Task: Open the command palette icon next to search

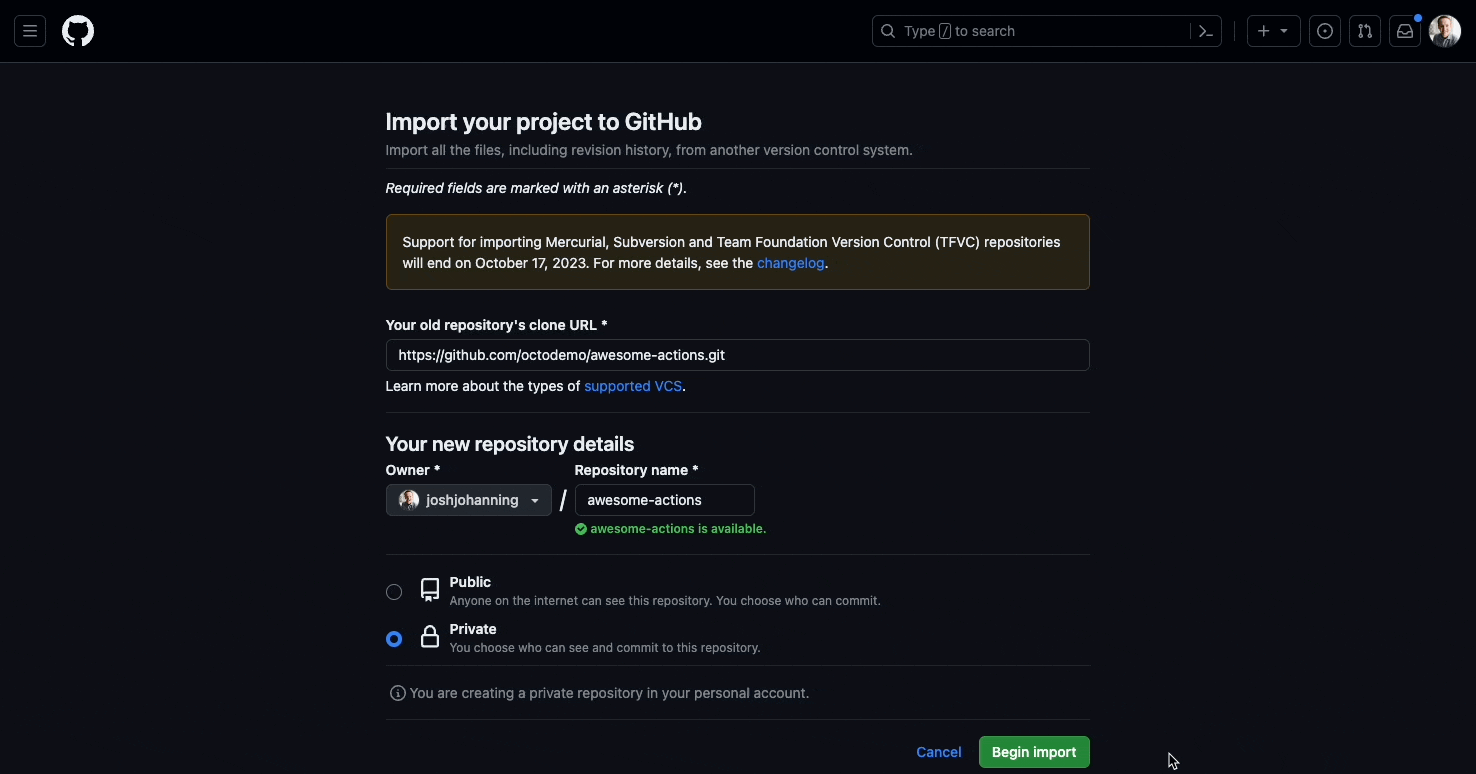Action: coord(1205,31)
